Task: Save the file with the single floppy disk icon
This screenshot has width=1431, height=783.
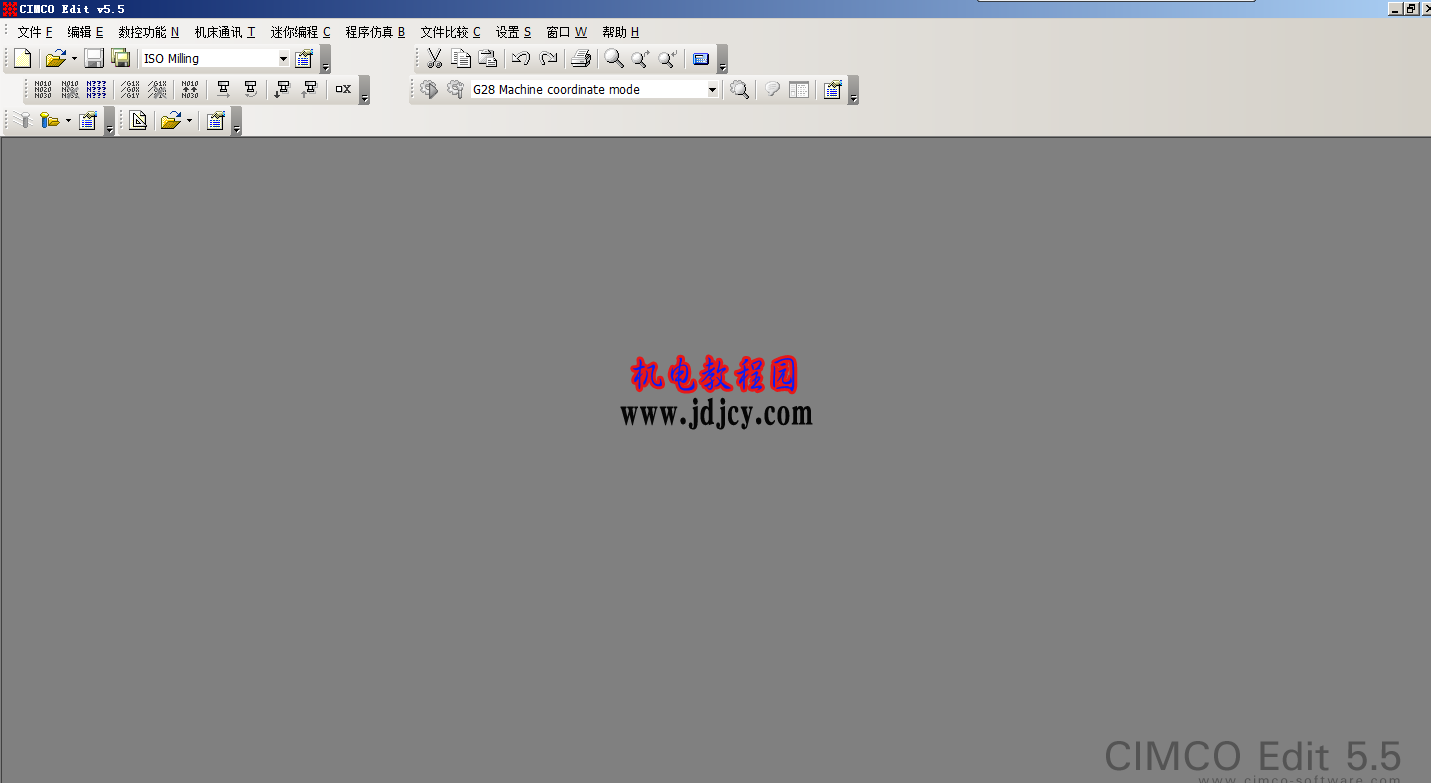Action: pyautogui.click(x=94, y=59)
